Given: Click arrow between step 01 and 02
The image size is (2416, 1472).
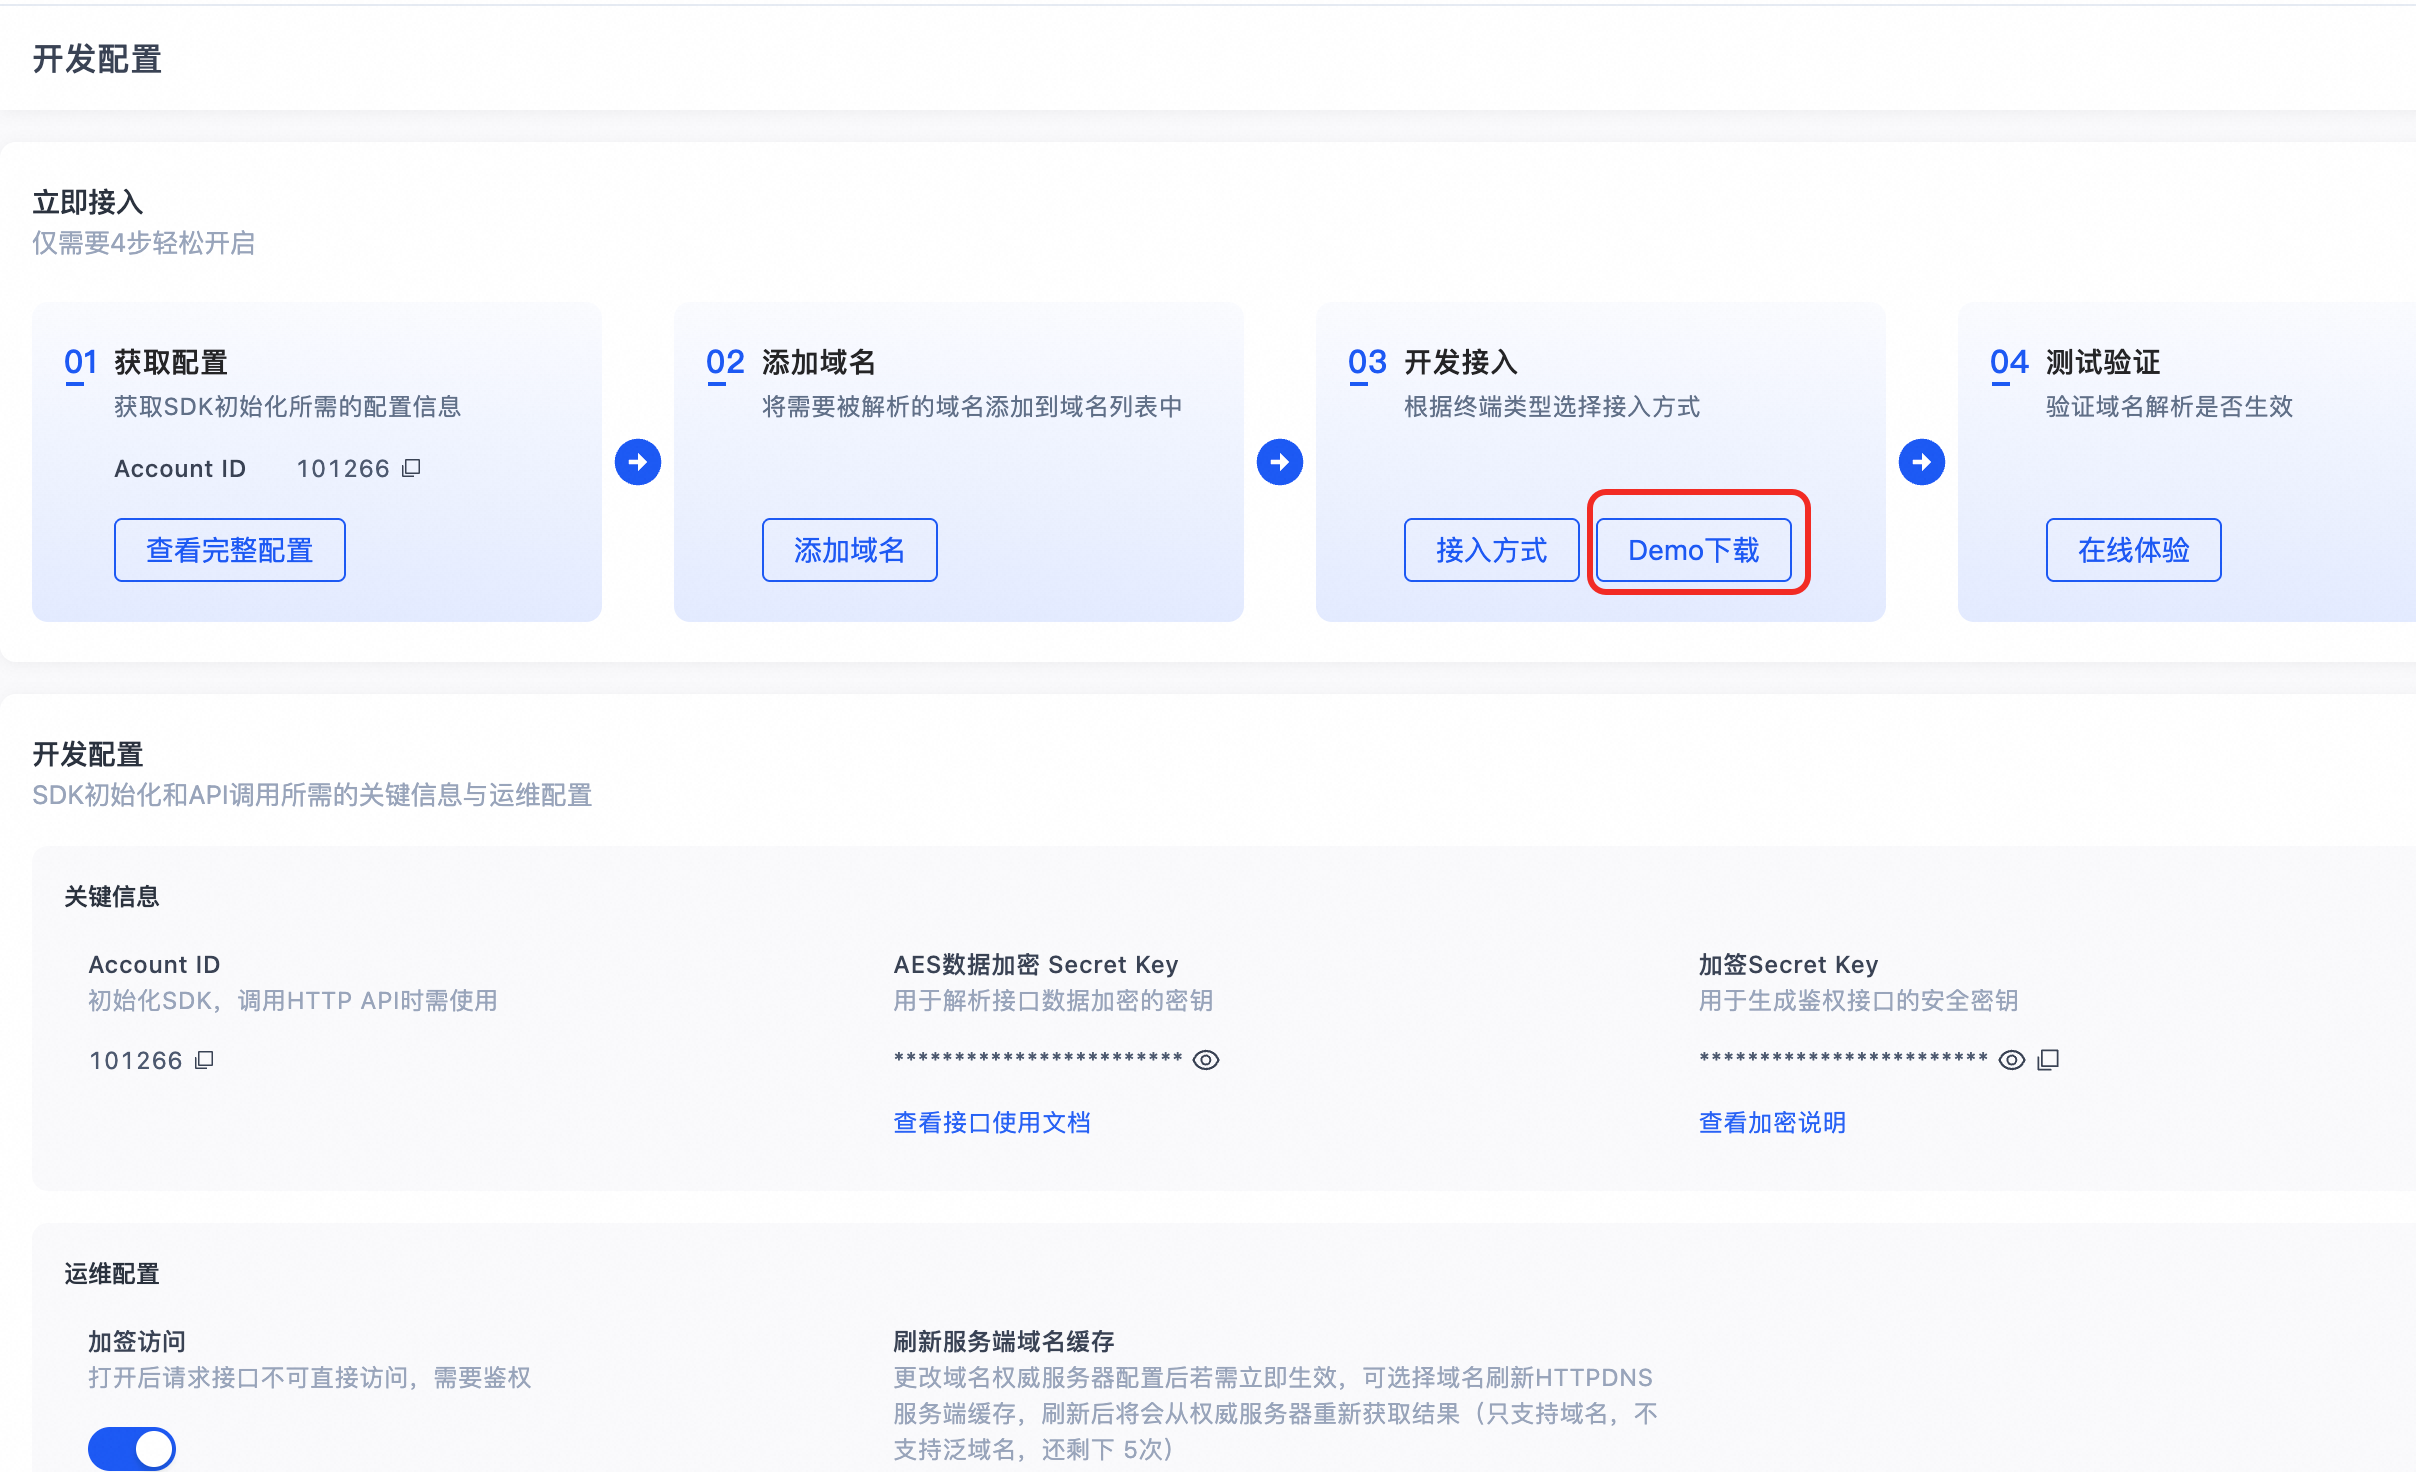Looking at the screenshot, I should point(638,462).
